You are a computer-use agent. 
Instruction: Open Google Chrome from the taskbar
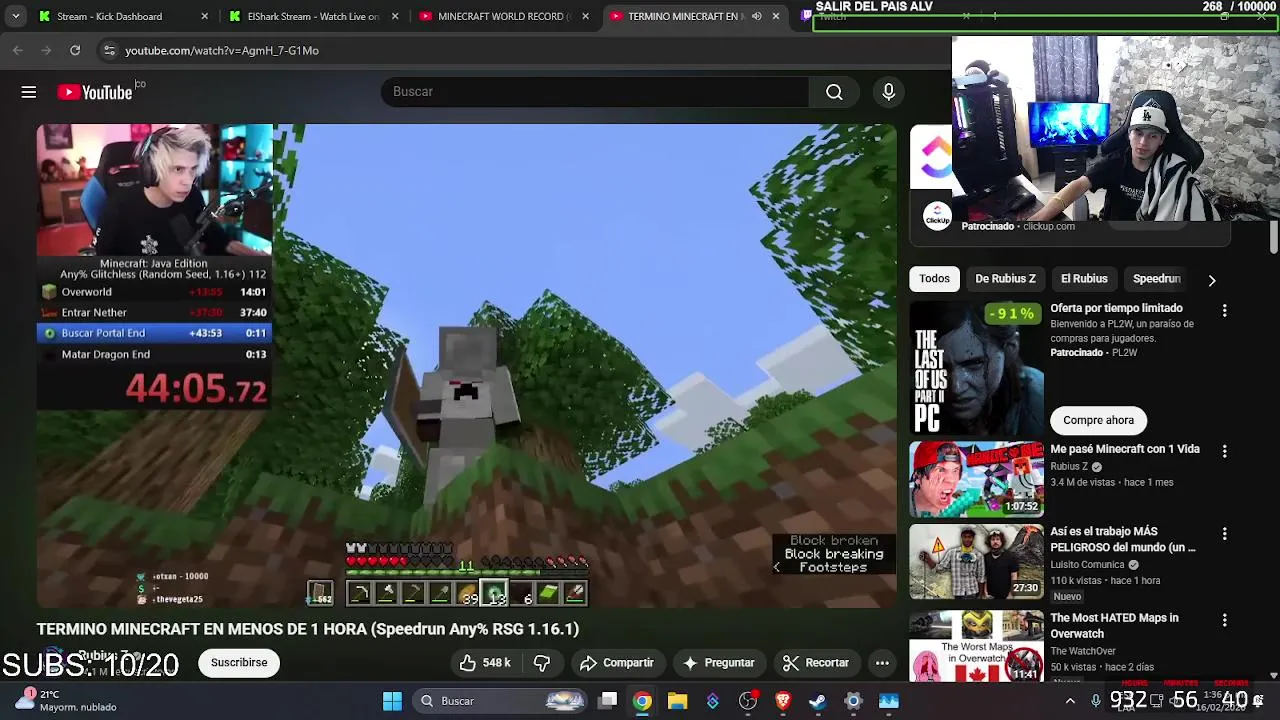click(642, 701)
